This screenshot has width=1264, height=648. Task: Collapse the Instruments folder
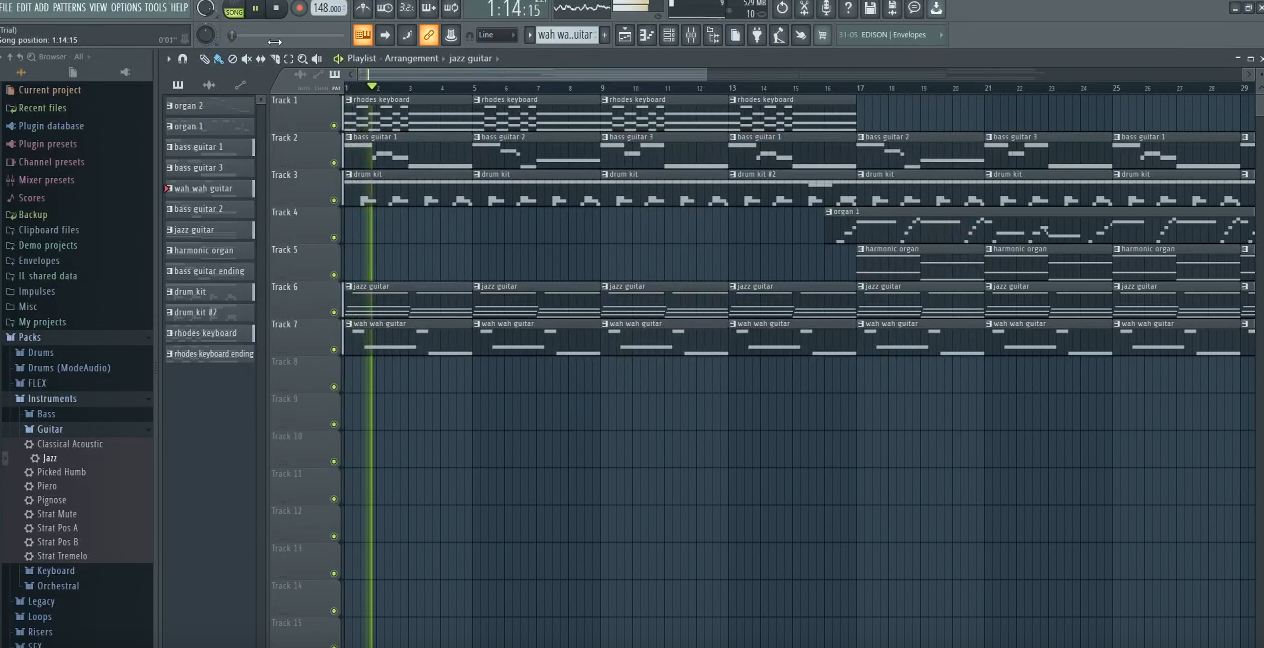pyautogui.click(x=52, y=398)
